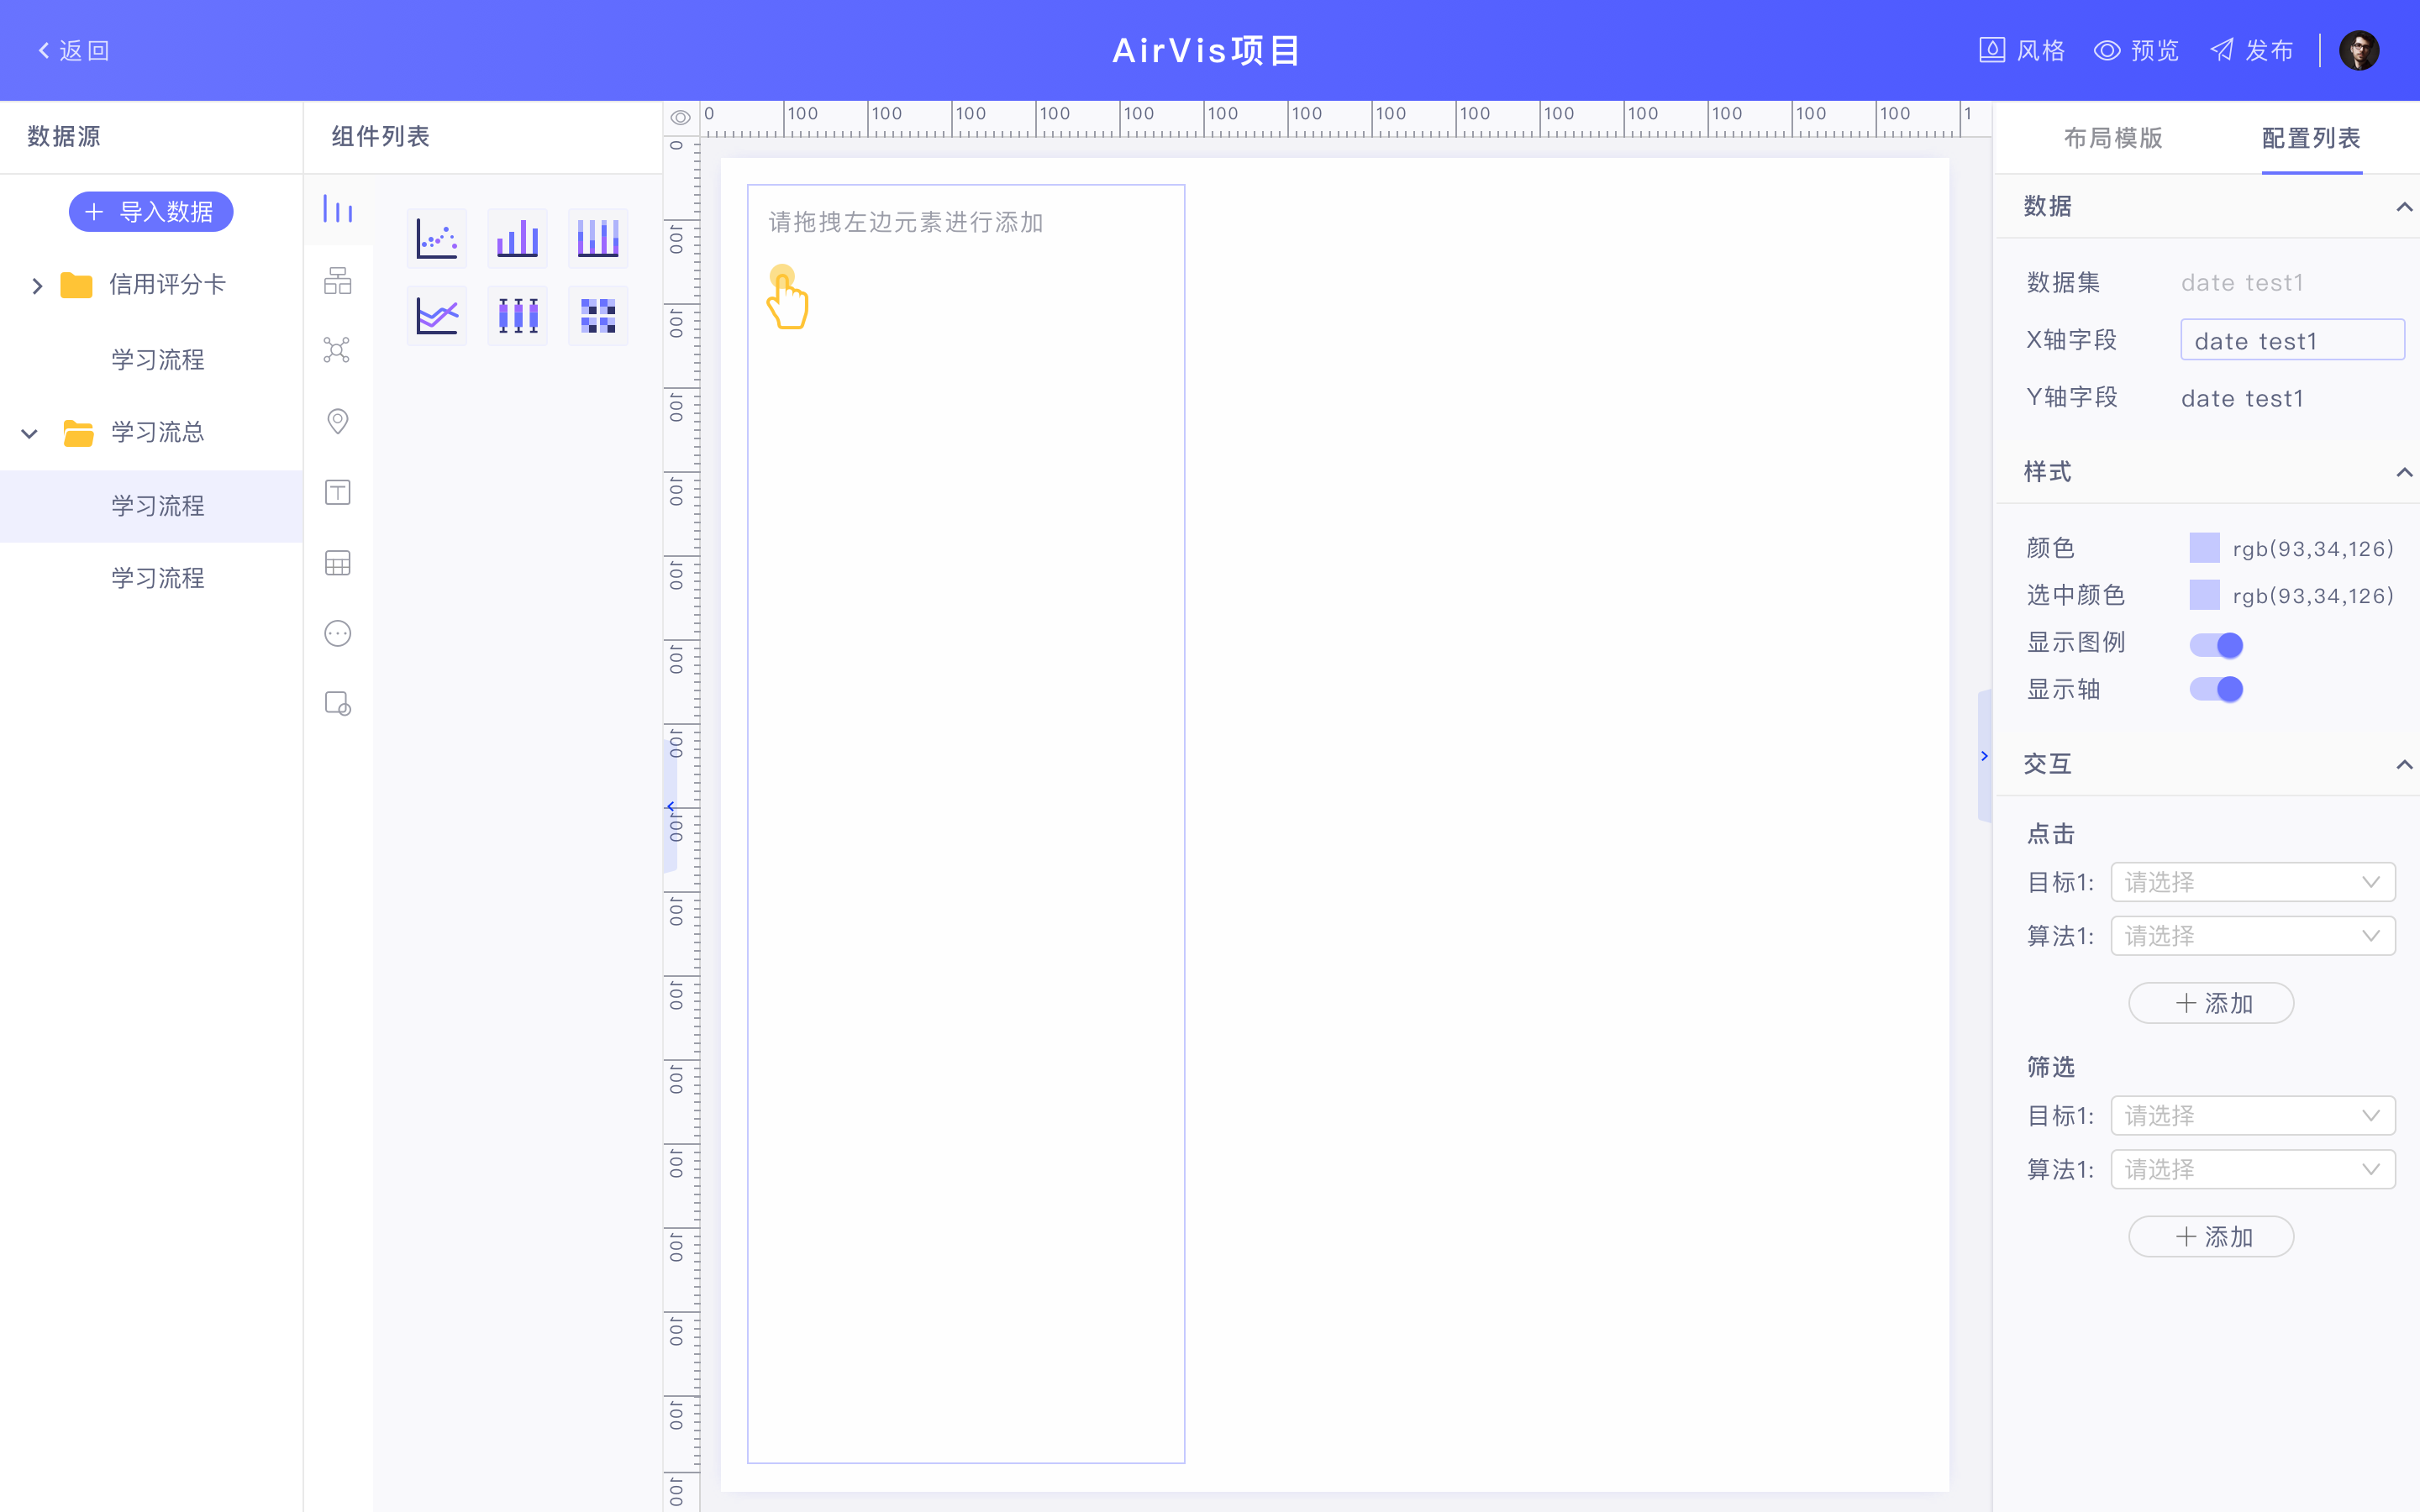
Task: Select 学习流程 under 信用评分卡
Action: 157,360
